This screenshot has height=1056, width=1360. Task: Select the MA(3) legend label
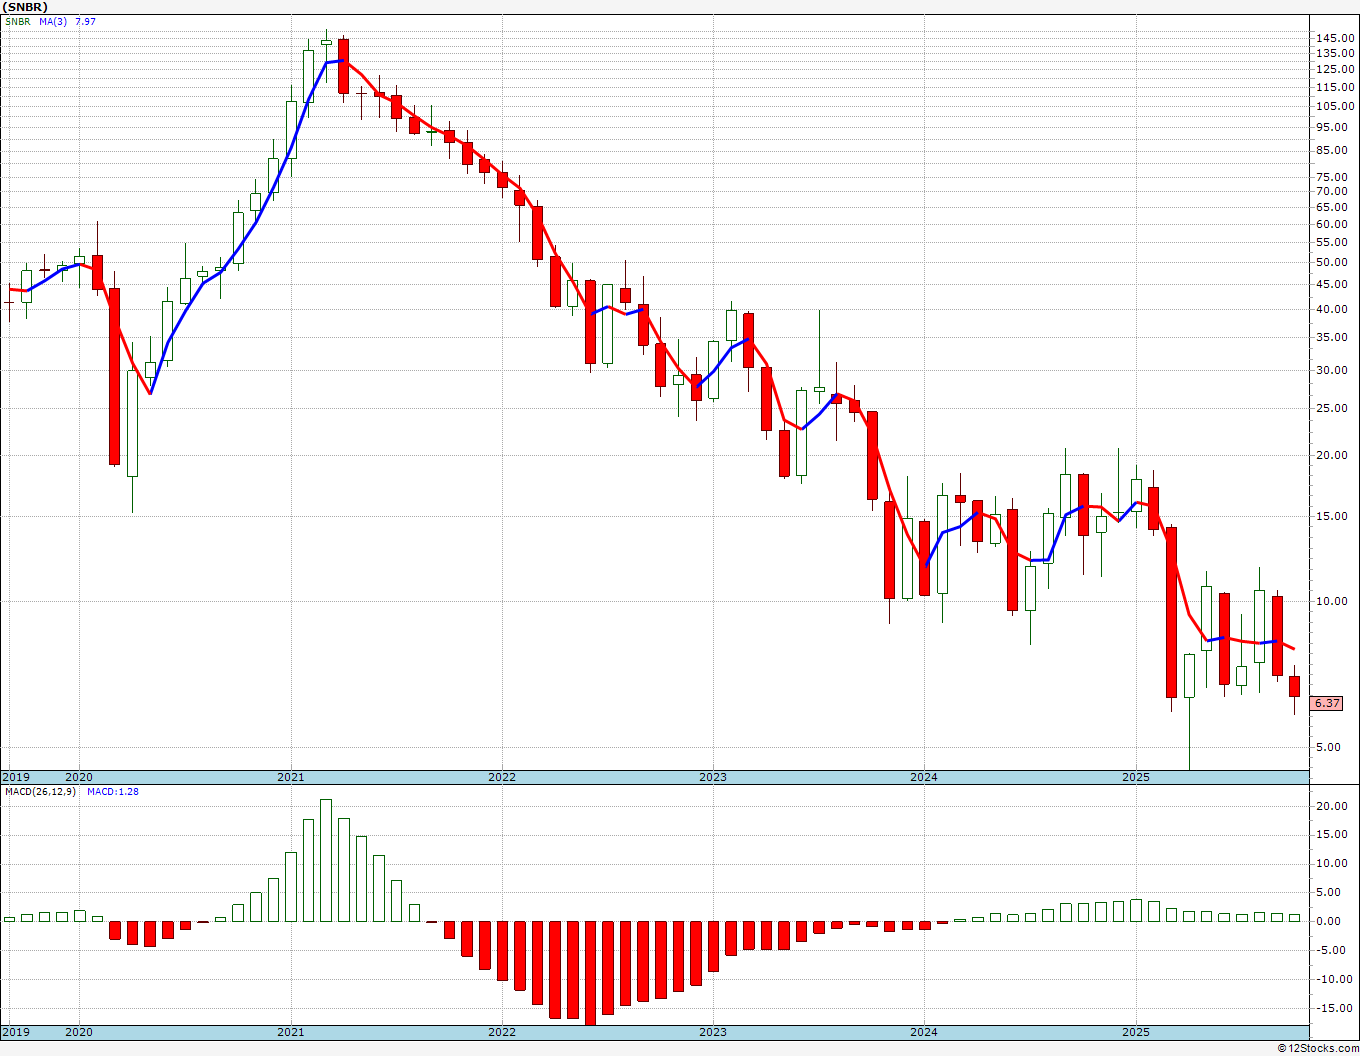click(53, 21)
